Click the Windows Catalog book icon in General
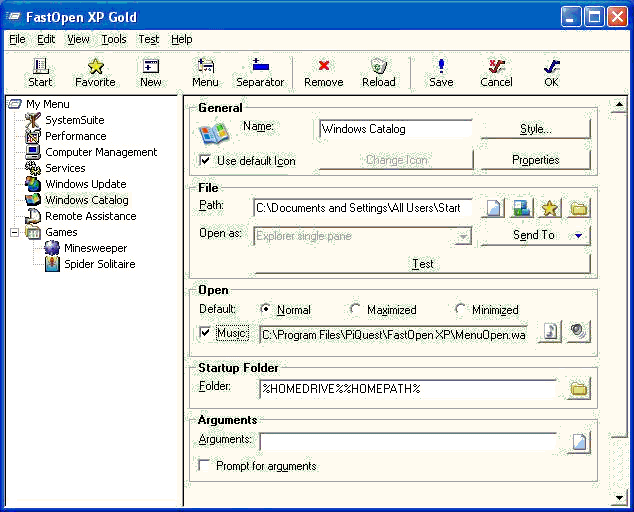Image resolution: width=634 pixels, height=512 pixels. (214, 133)
